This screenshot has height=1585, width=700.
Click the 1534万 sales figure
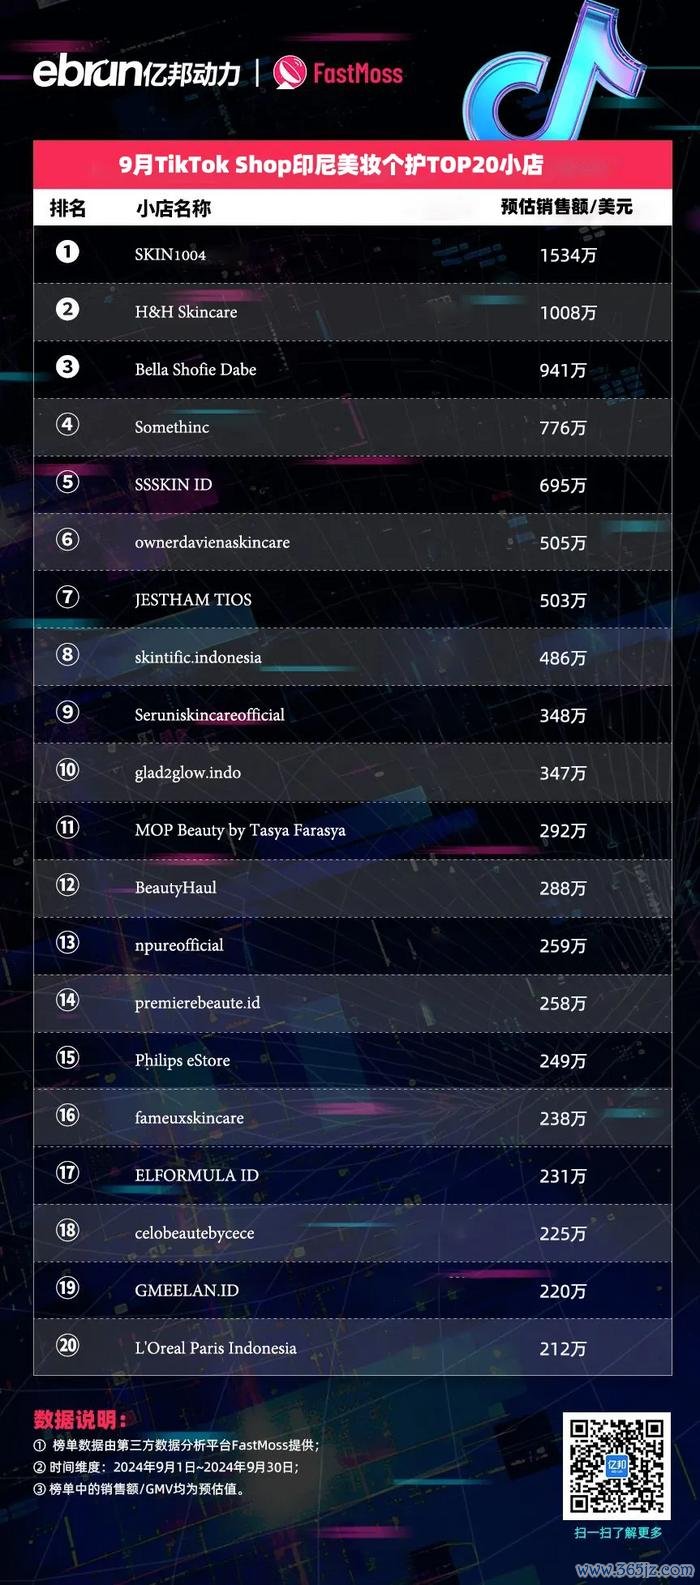(568, 255)
